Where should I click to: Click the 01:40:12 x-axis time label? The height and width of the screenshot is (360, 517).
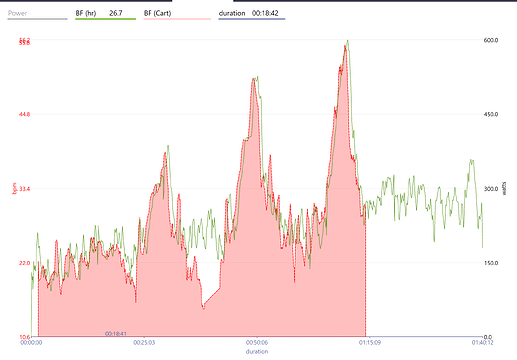pyautogui.click(x=482, y=343)
